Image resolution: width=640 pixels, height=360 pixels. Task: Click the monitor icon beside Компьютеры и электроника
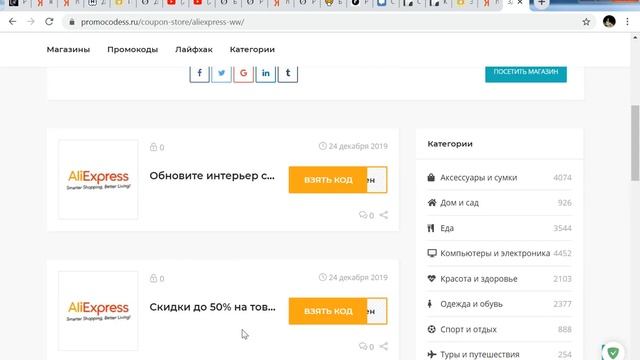(432, 253)
